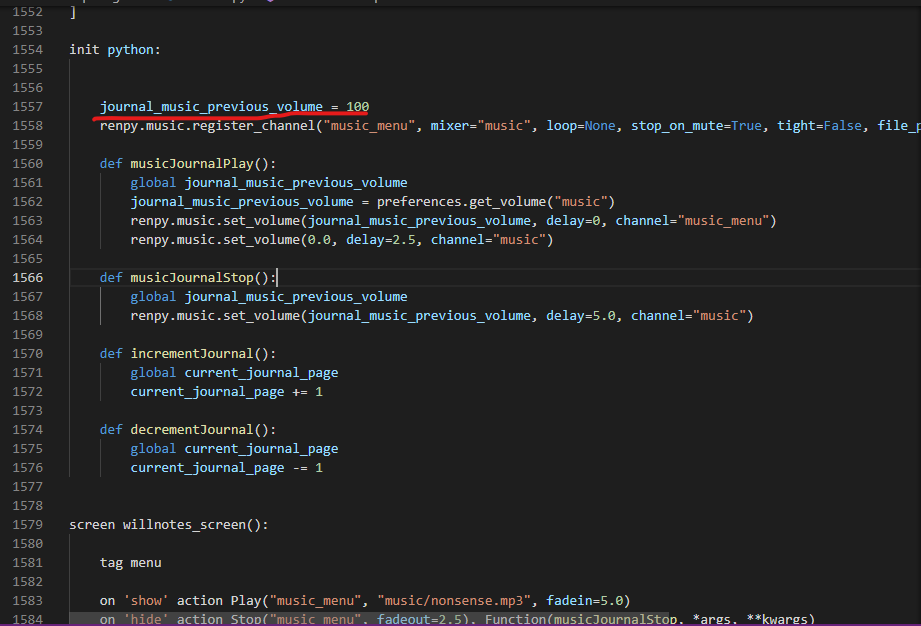Click the decrementJournal function name
Viewport: 921px width, 626px height.
point(191,429)
